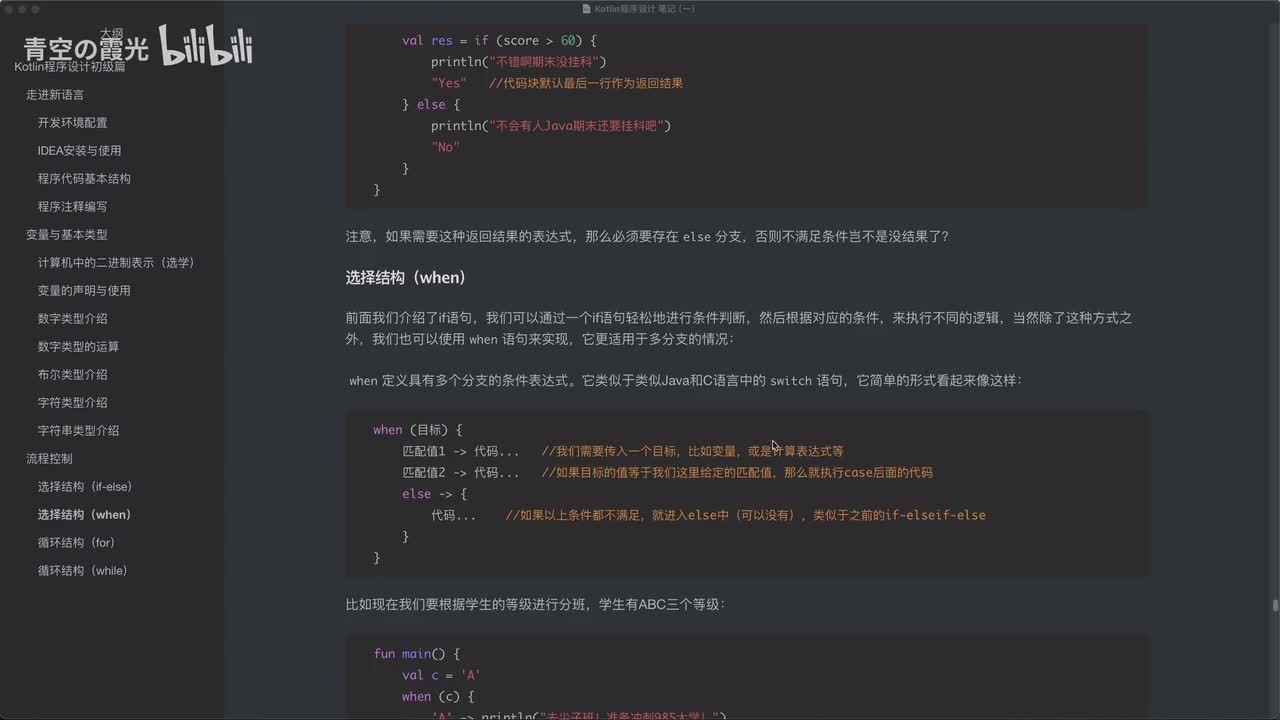Jump to 循环结构（for） section
The image size is (1280, 720).
click(76, 543)
